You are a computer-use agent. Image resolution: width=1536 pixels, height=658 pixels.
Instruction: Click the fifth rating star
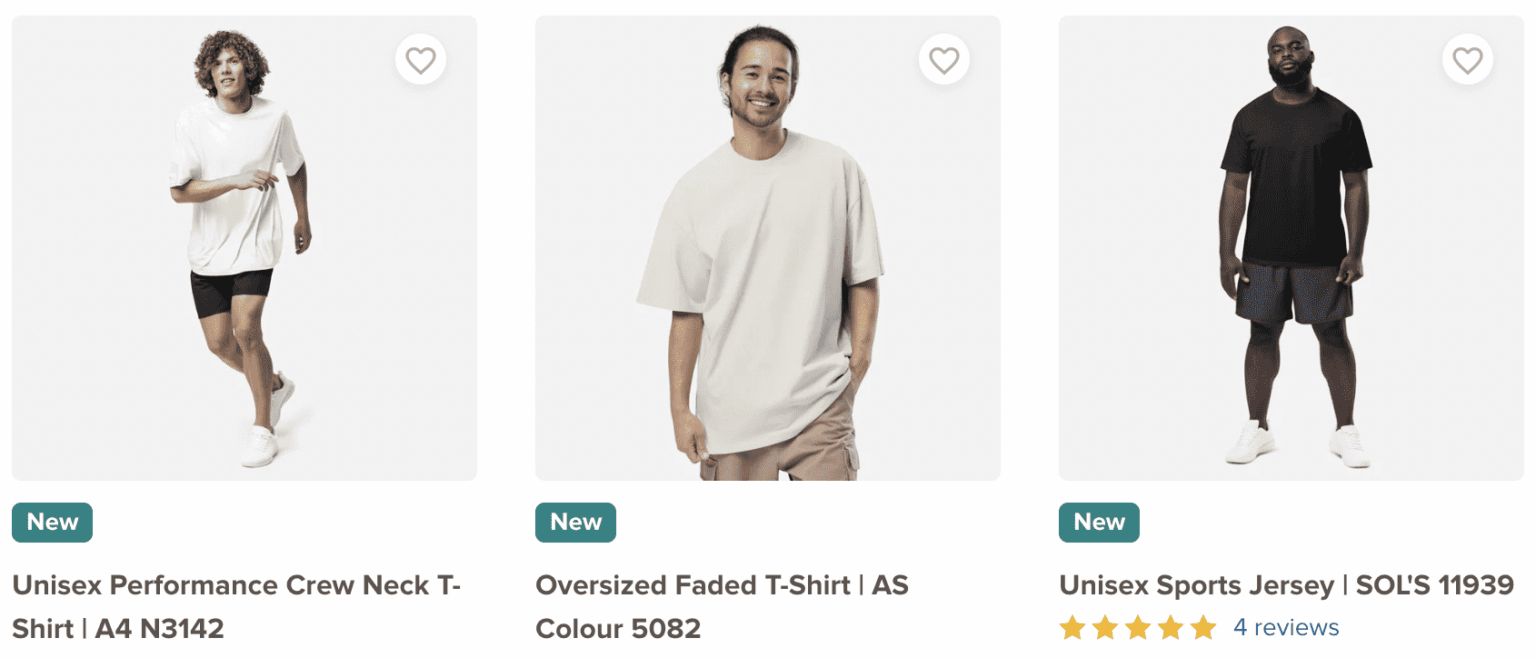click(1204, 628)
